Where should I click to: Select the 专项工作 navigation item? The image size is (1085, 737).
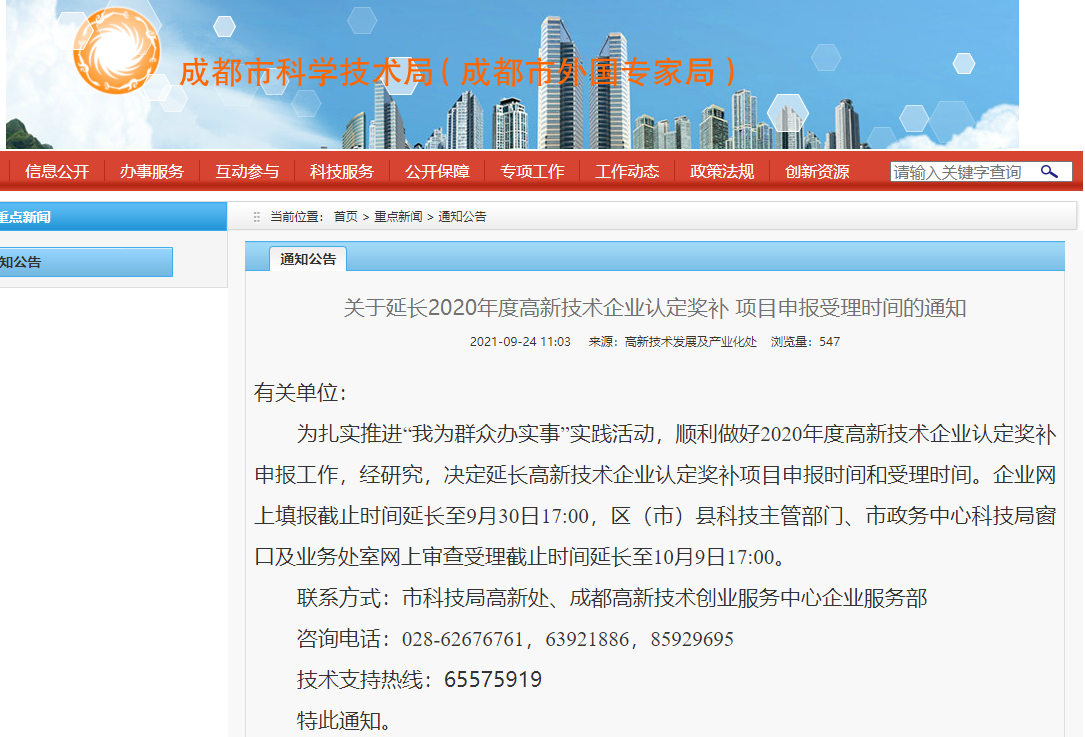(532, 172)
